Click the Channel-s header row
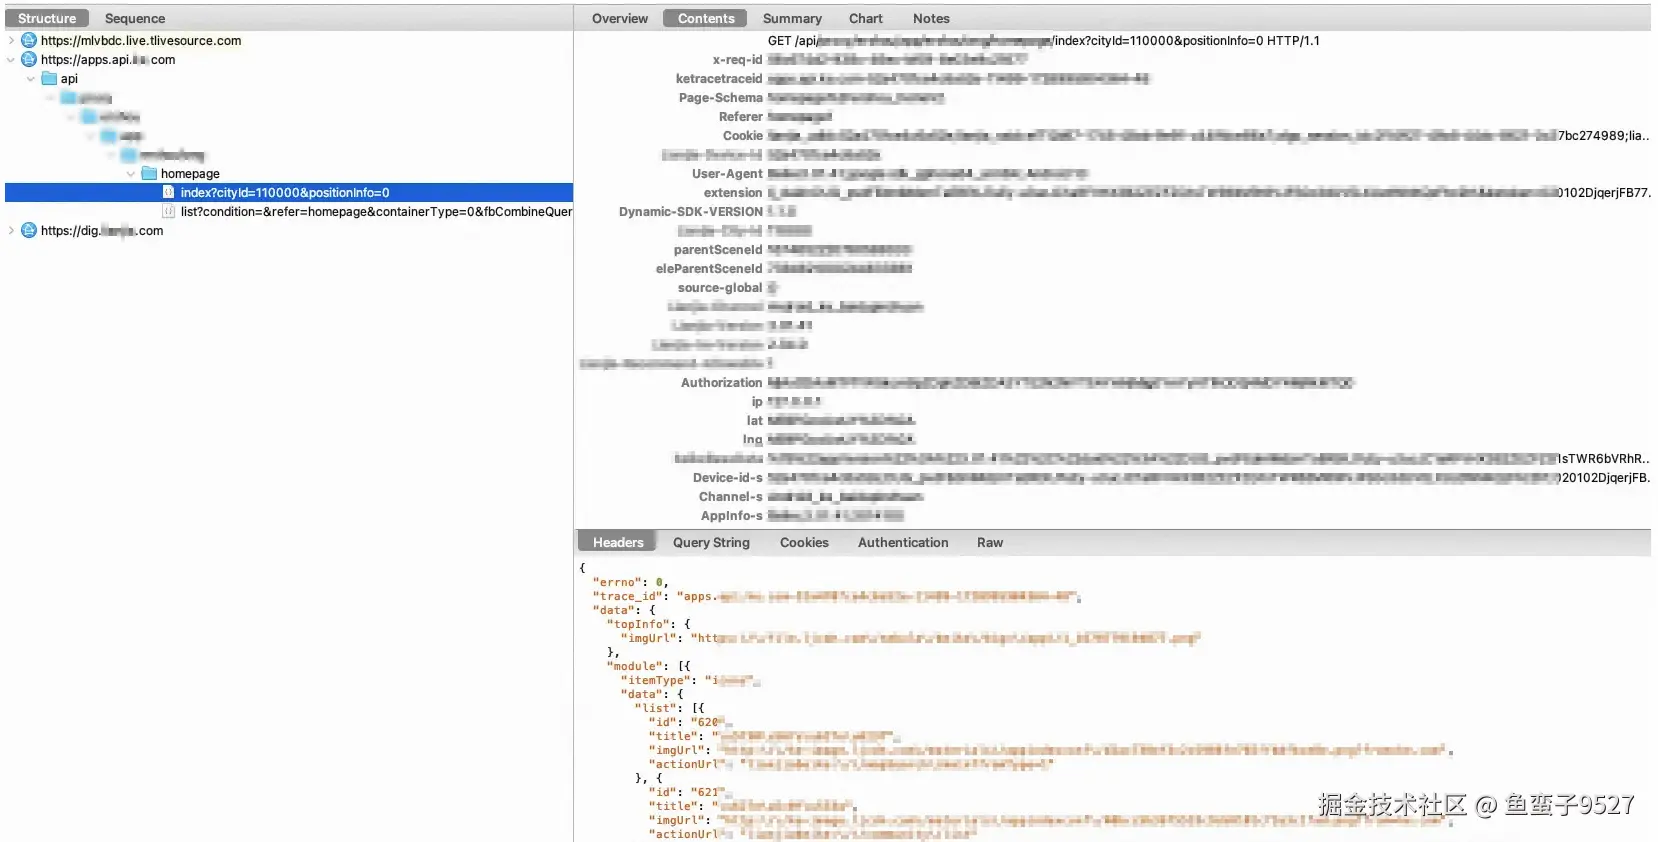 (1113, 497)
